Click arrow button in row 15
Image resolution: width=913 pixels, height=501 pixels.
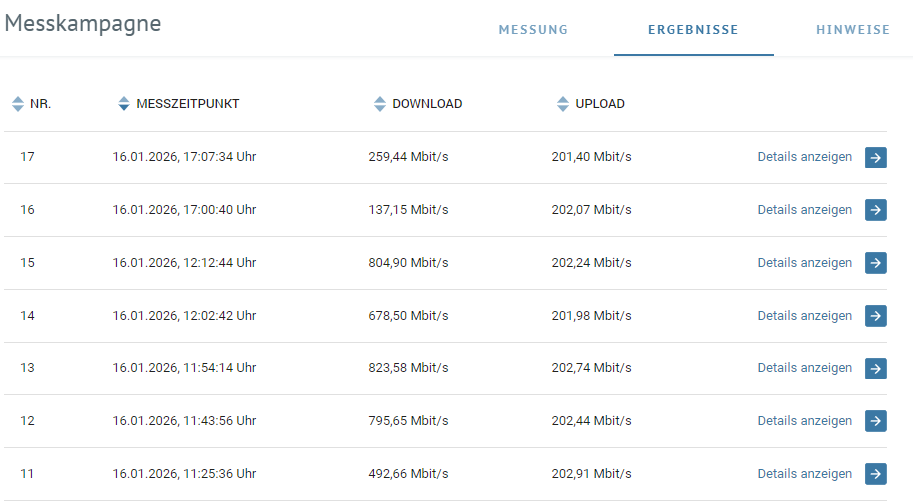876,263
